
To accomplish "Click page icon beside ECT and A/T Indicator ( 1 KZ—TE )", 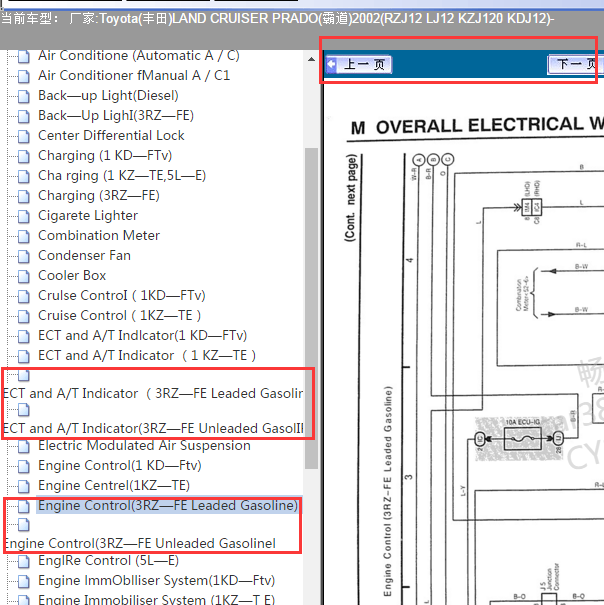I will [24, 357].
